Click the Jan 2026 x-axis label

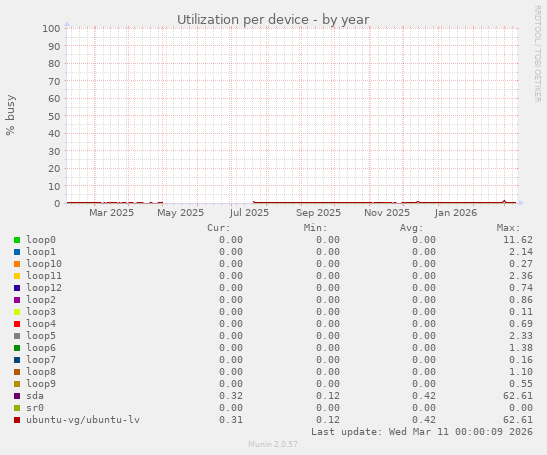point(456,213)
